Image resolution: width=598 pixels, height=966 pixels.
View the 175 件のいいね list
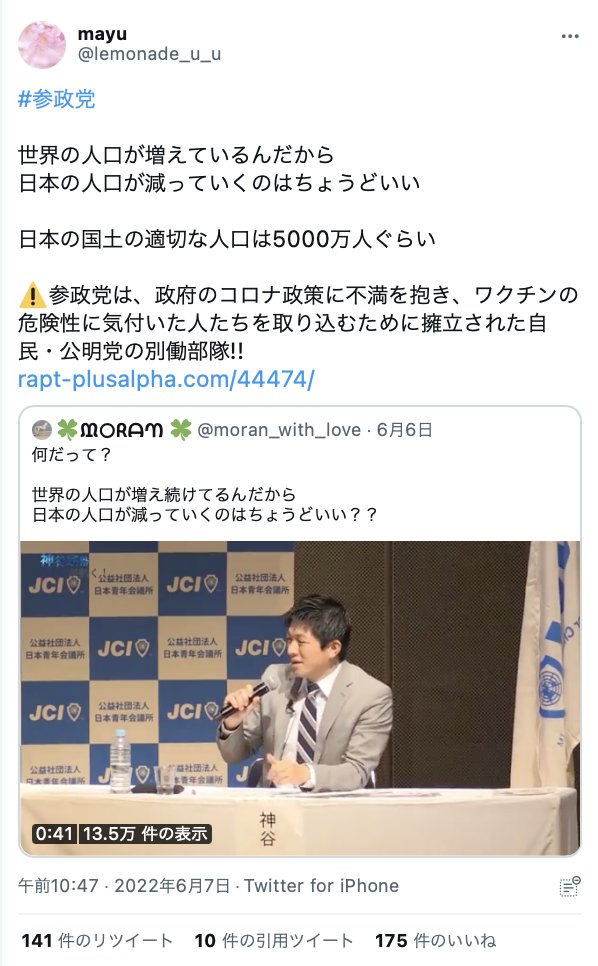point(435,941)
